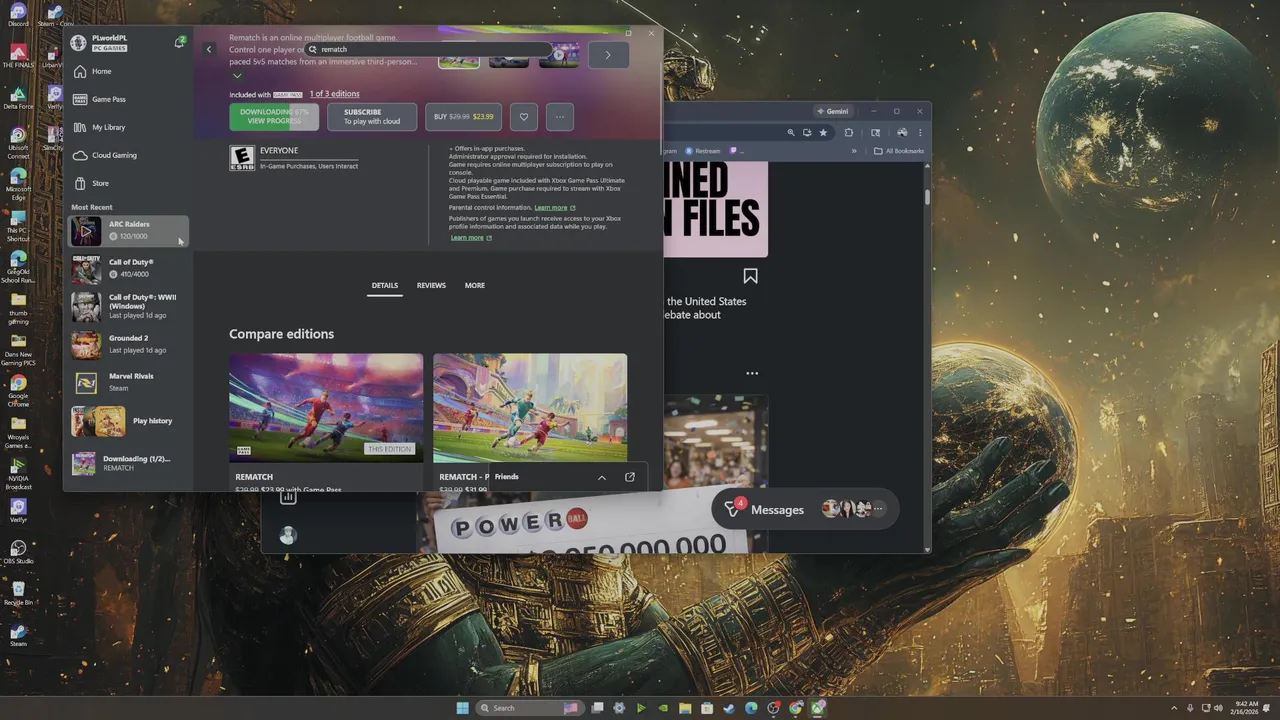Screen dimensions: 1280x720
Task: Open Play history in sidebar
Action: pos(128,422)
